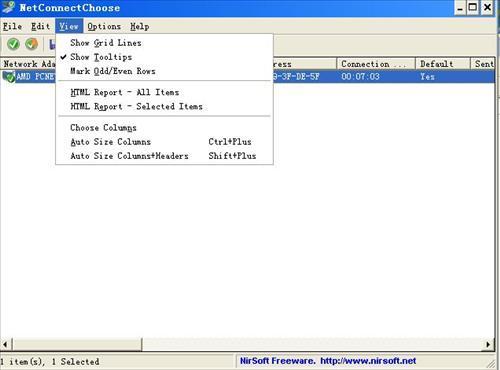
Task: Click the horizontal scrollbar left arrow
Action: point(6,344)
